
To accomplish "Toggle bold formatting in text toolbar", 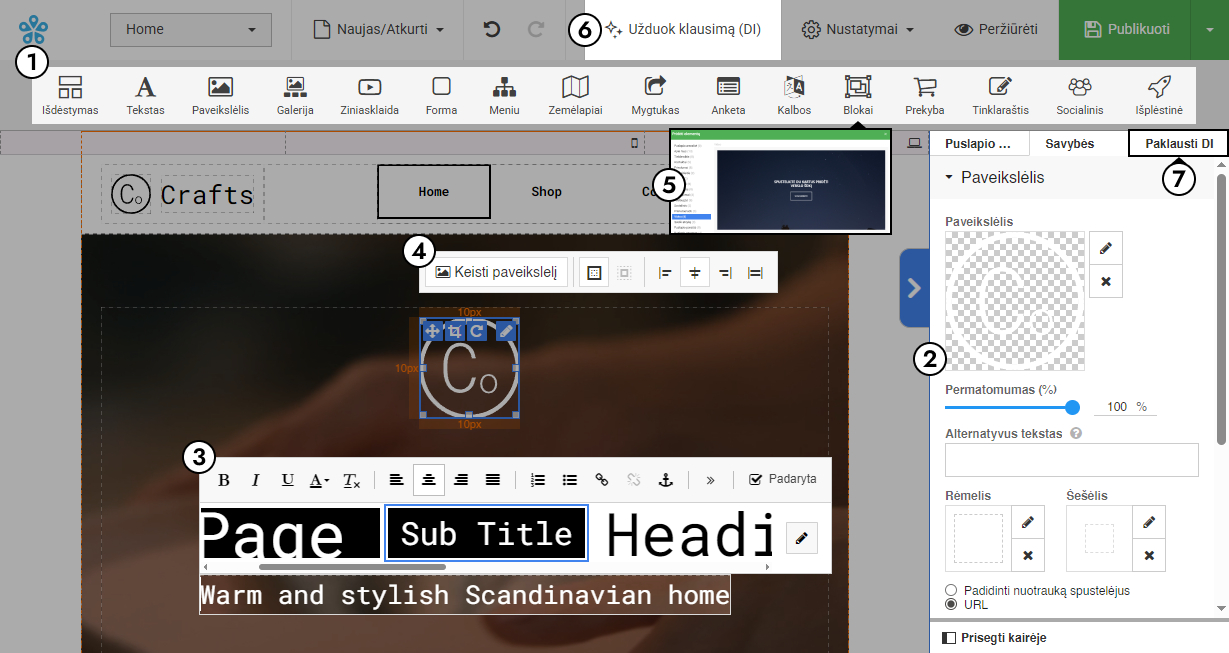I will coord(224,480).
